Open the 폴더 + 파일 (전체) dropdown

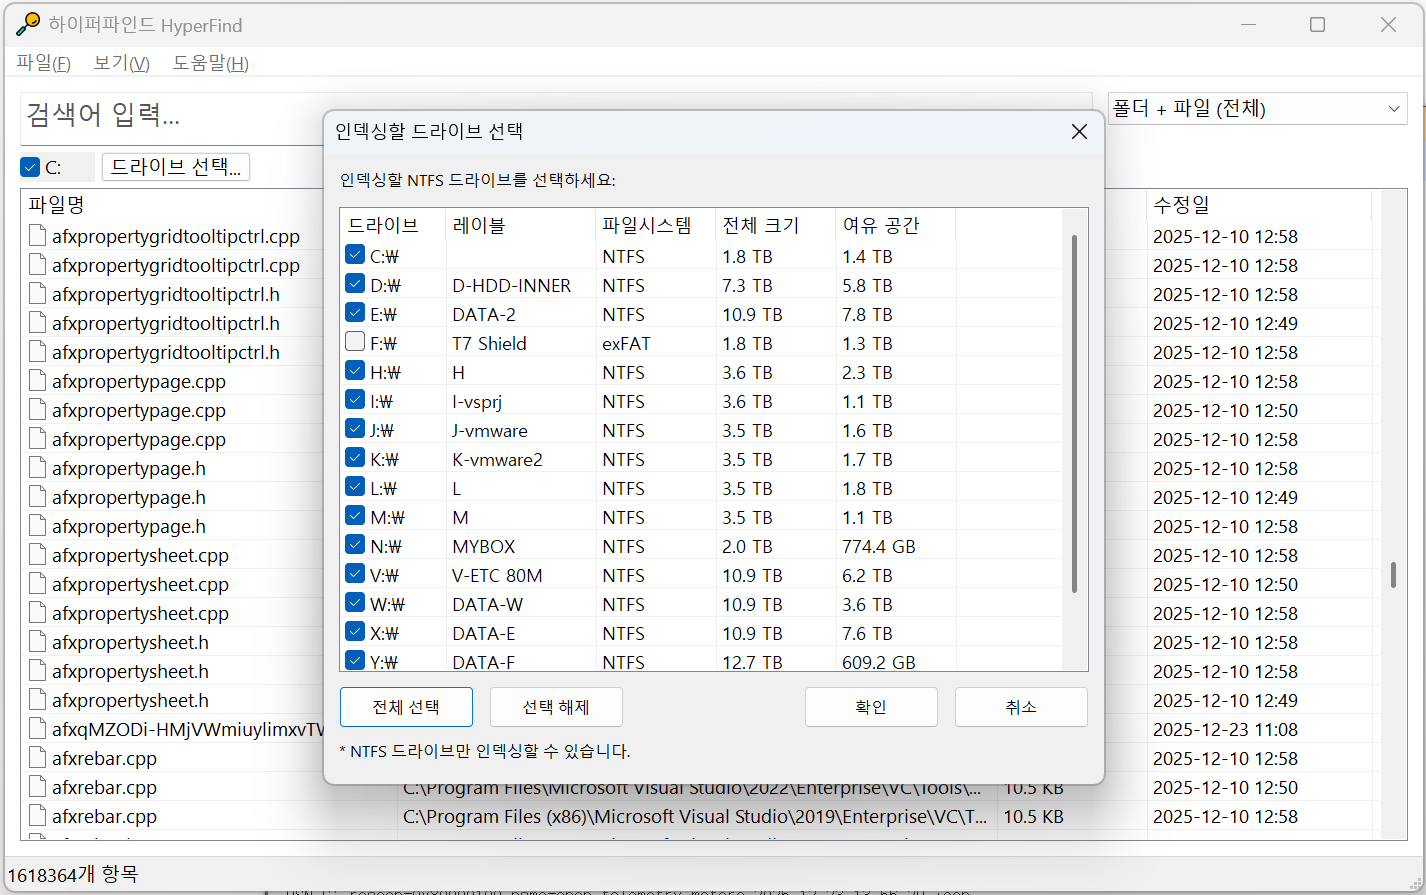1256,107
